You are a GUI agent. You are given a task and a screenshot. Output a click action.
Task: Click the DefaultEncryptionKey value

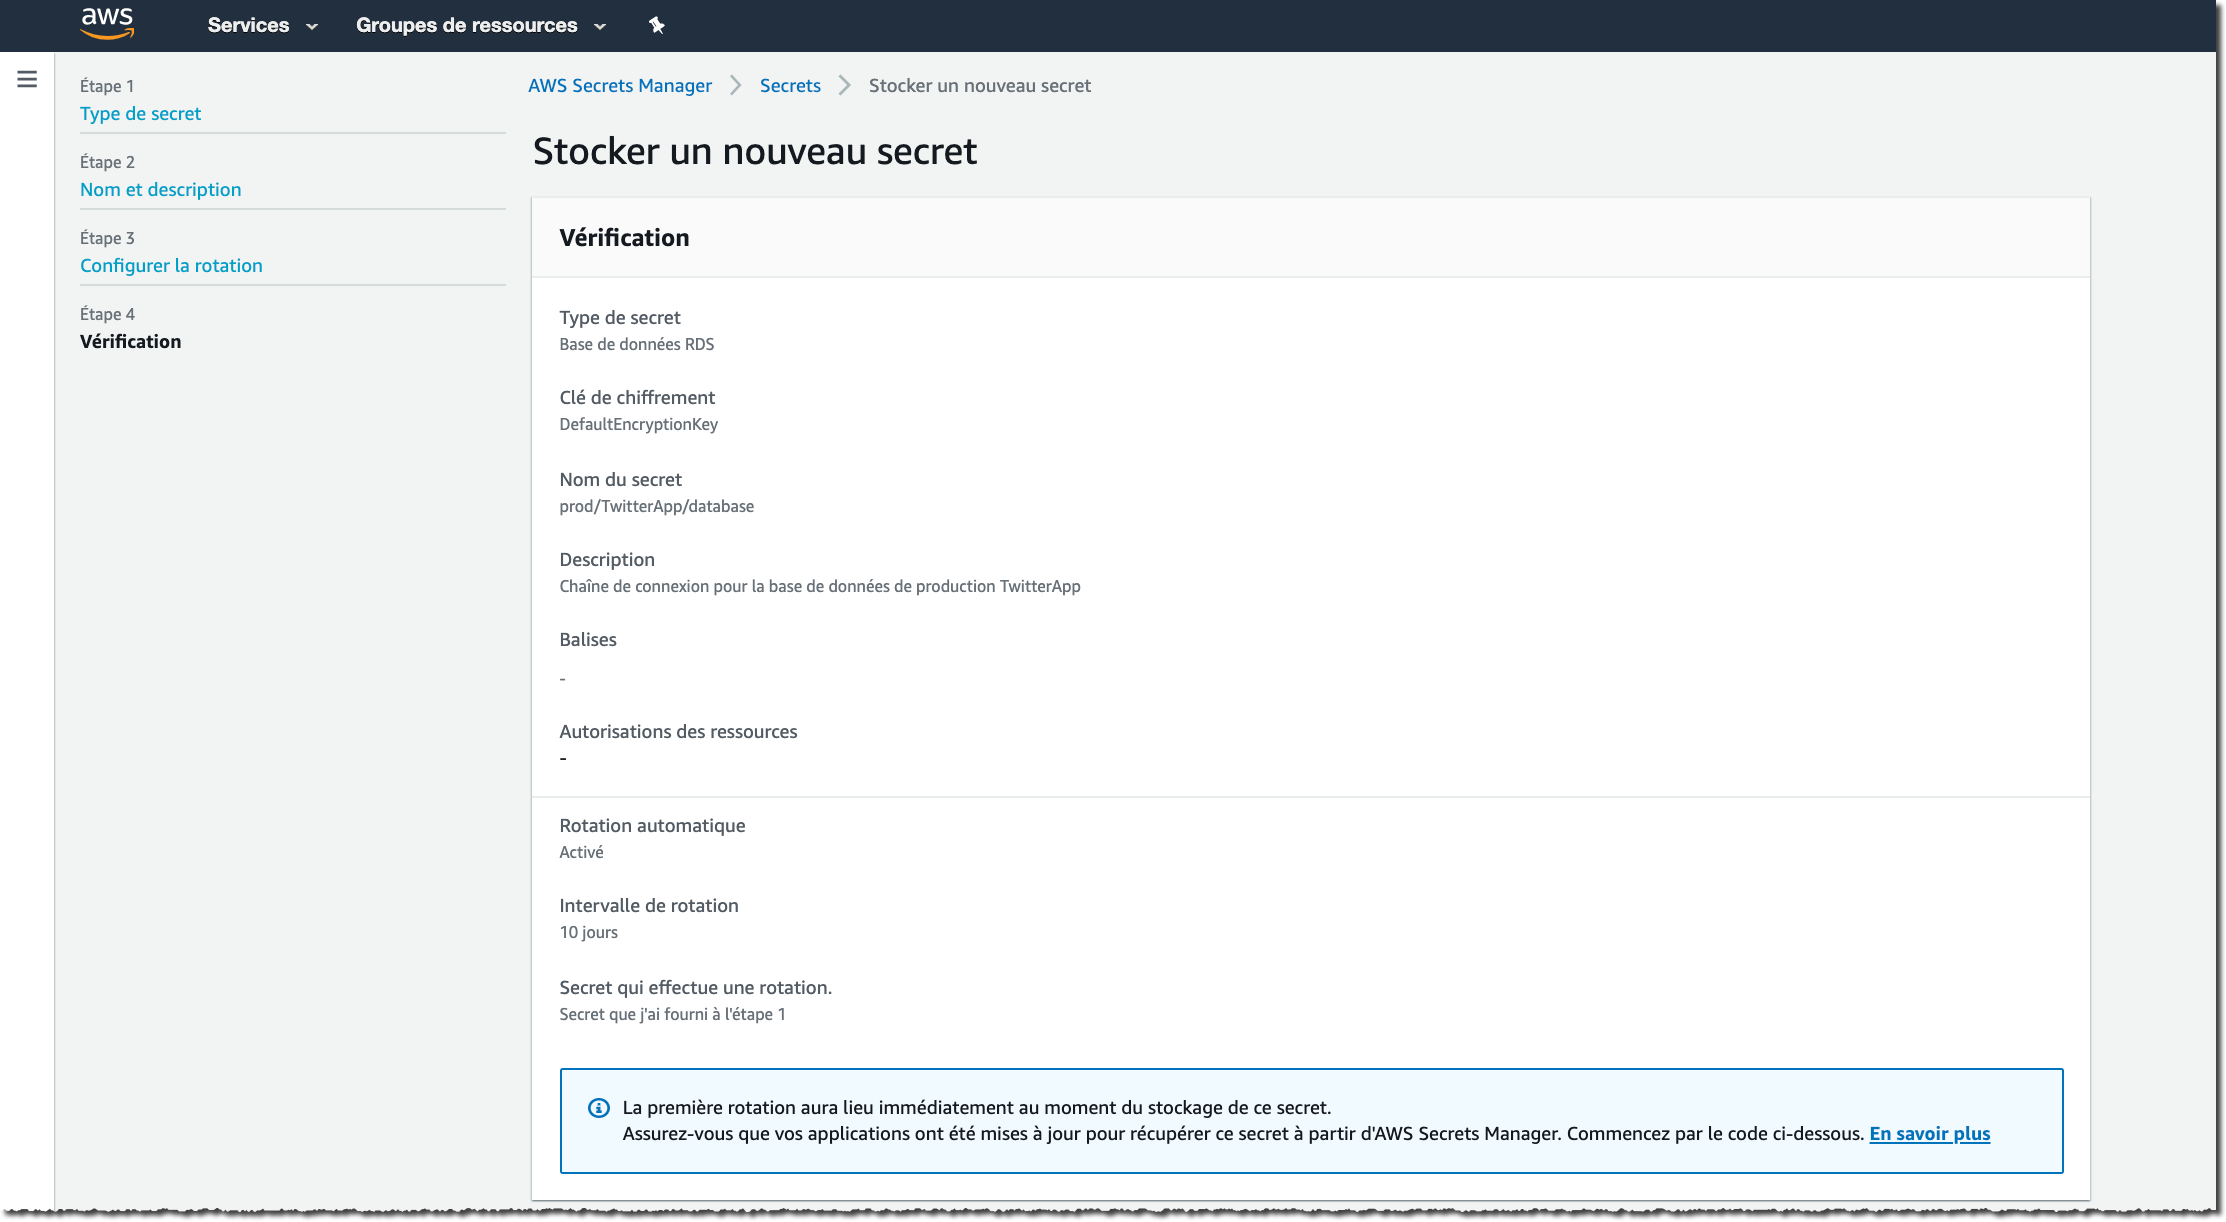638,425
